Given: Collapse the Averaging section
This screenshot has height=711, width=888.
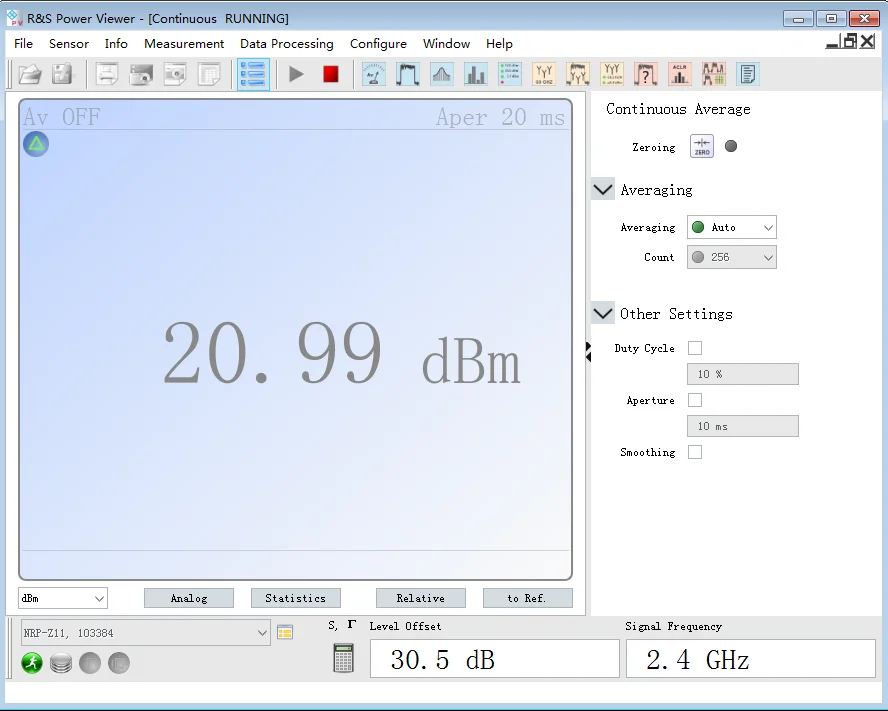Looking at the screenshot, I should tap(603, 189).
